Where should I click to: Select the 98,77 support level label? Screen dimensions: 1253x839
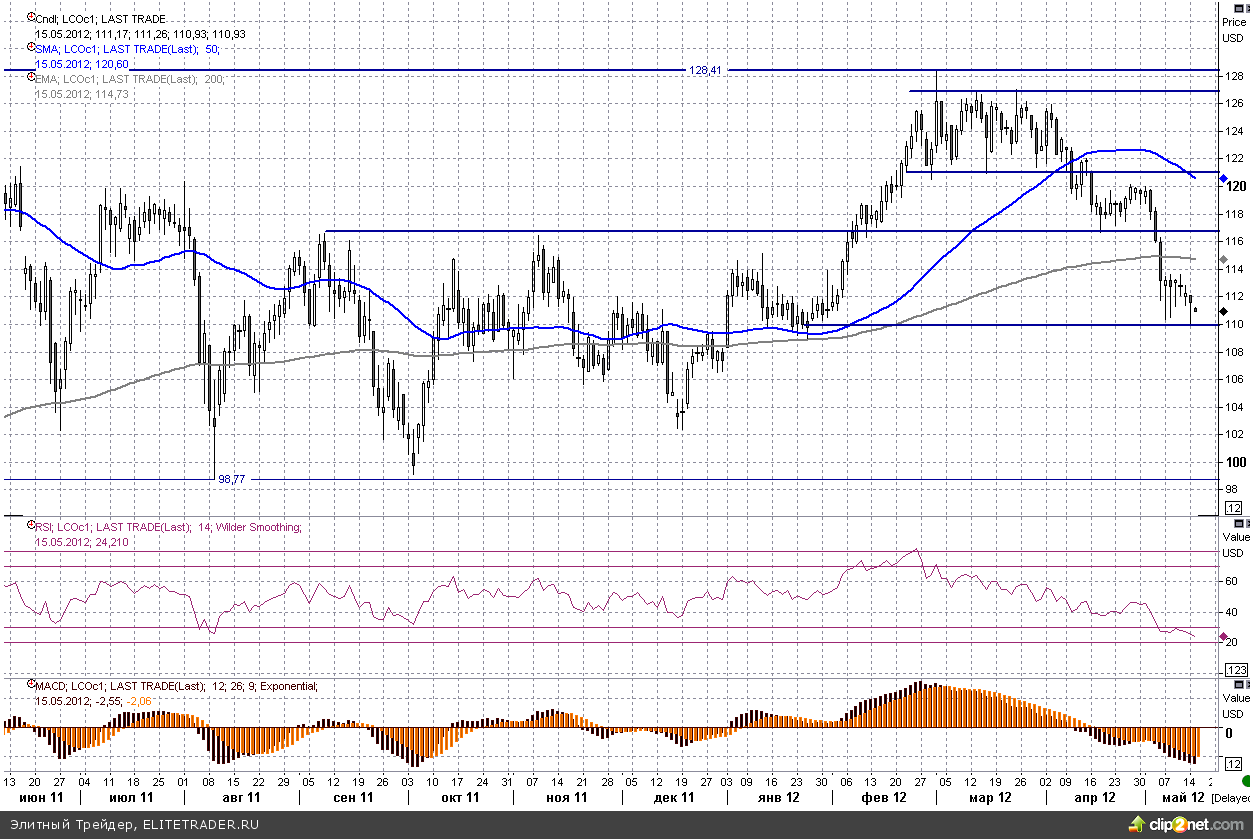[x=231, y=480]
